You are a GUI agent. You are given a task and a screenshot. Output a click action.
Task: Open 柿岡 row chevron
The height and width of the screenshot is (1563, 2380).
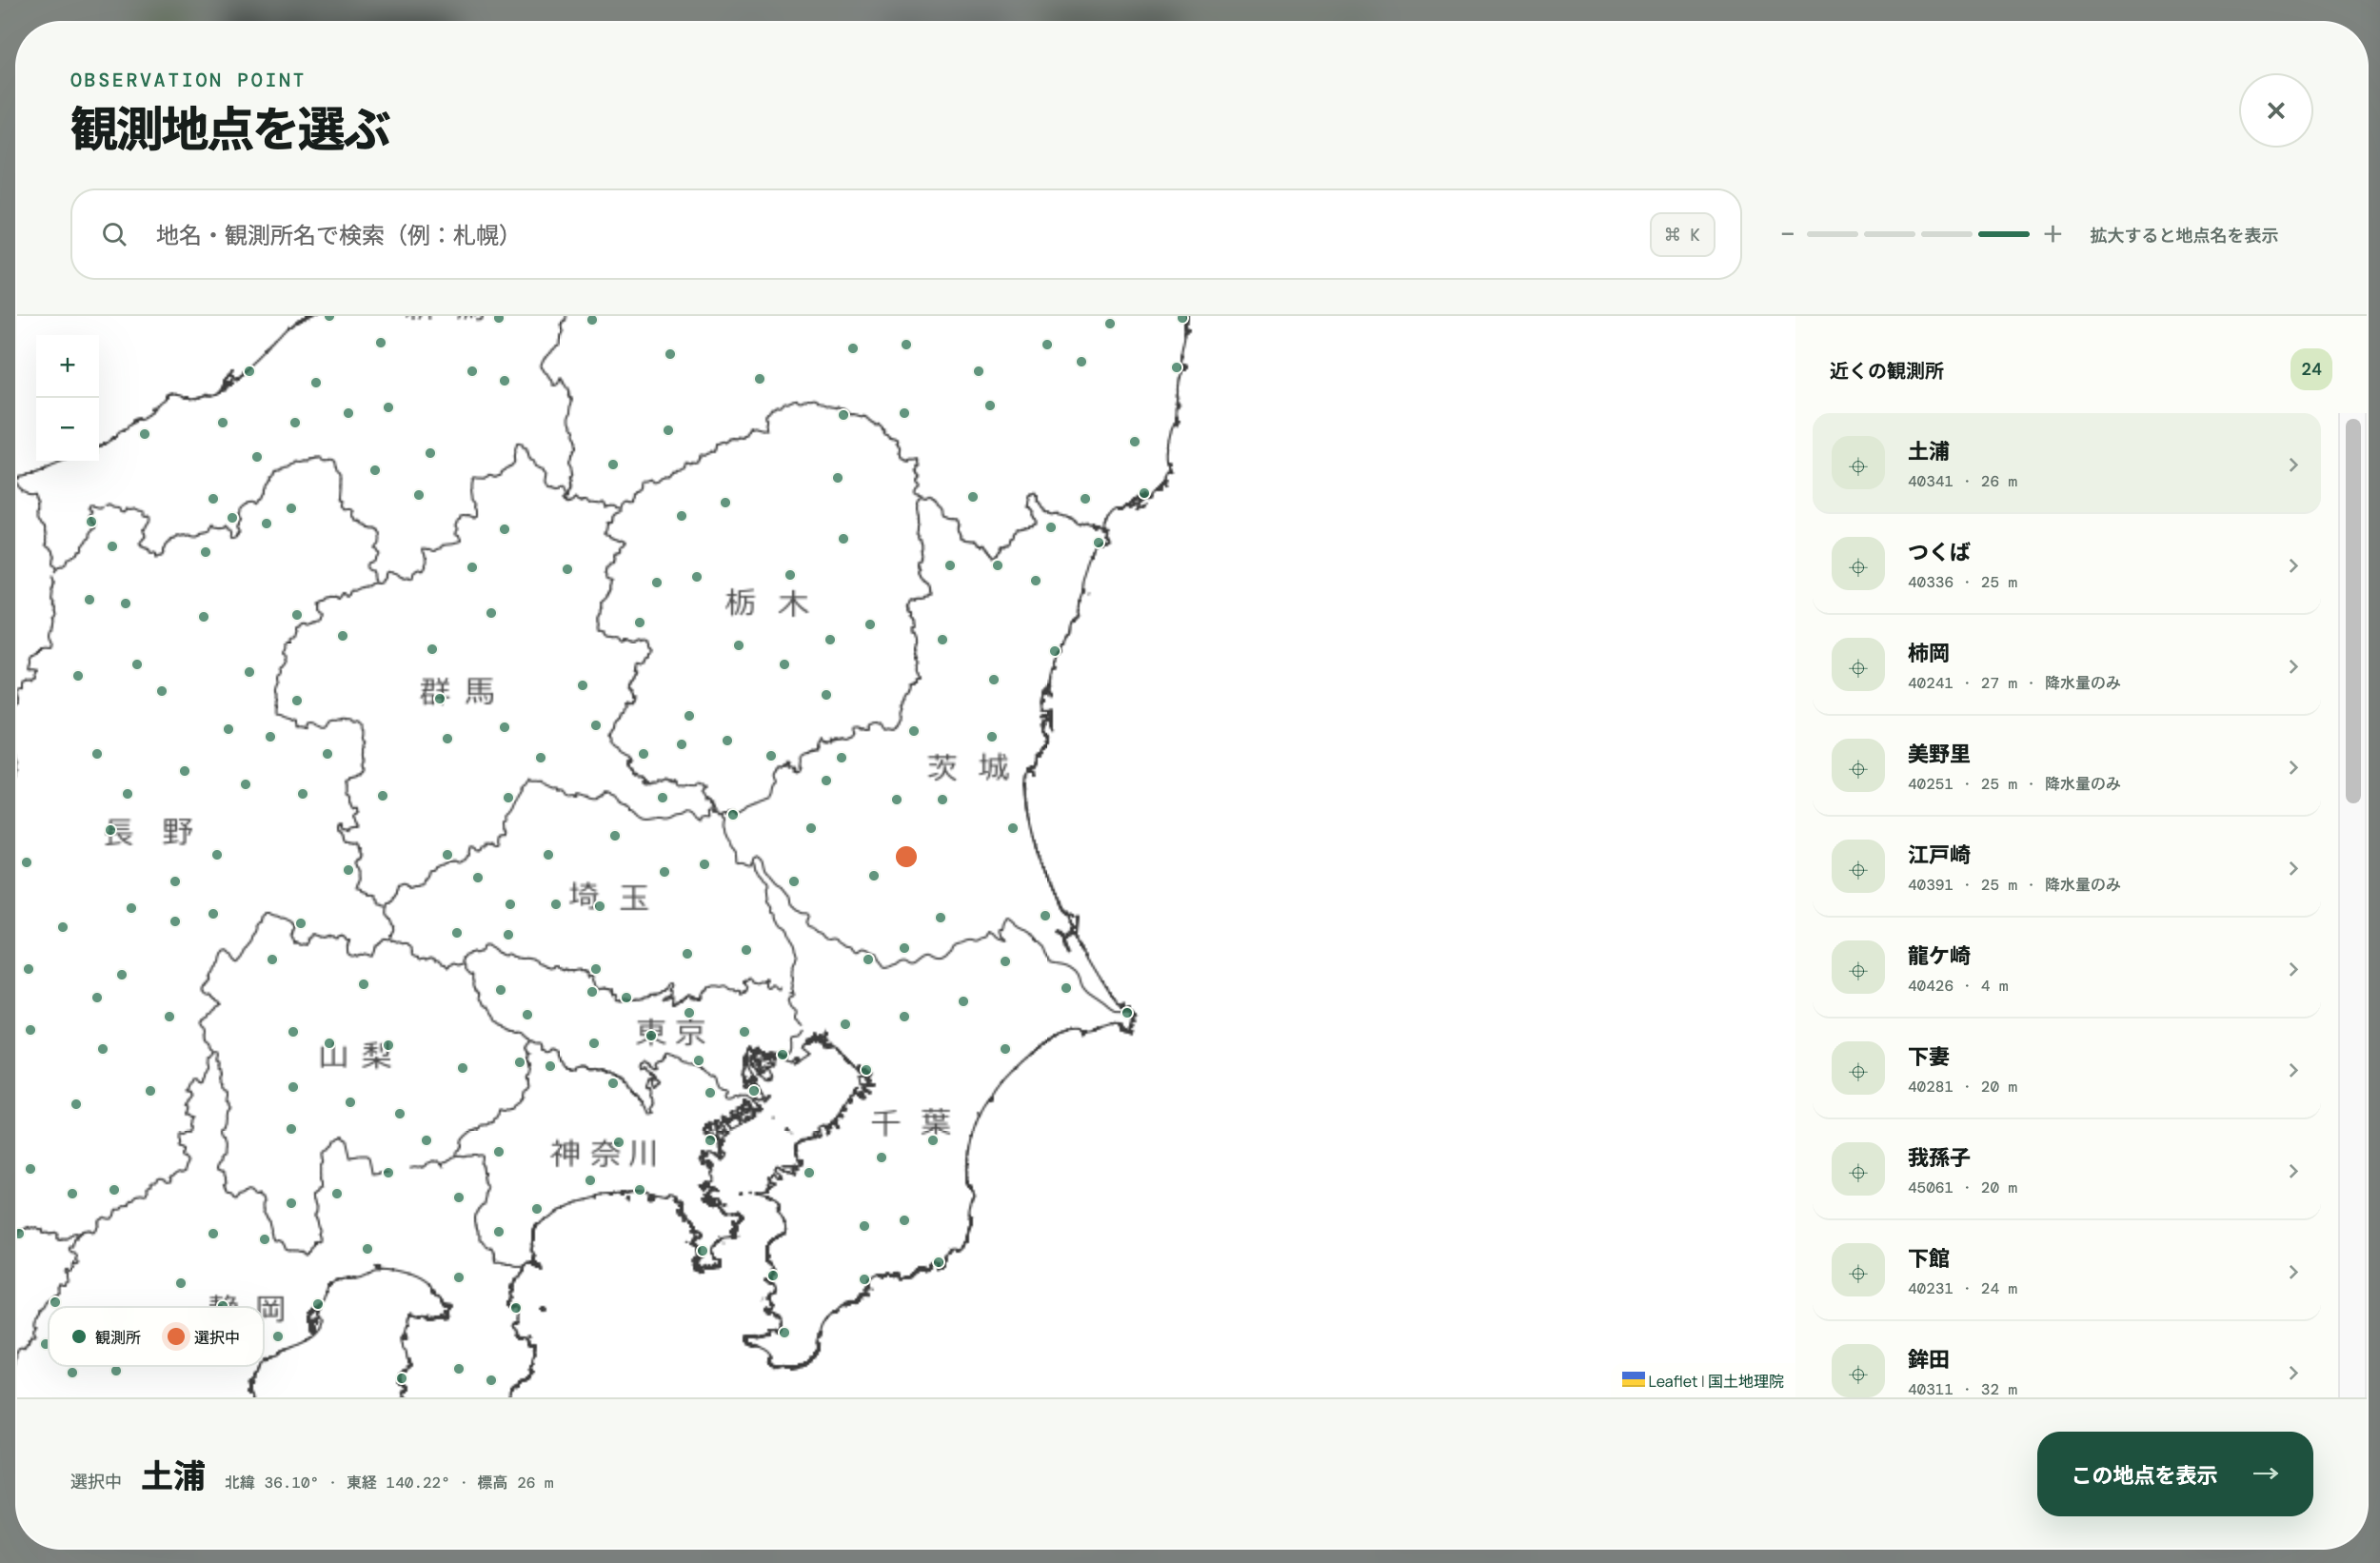(x=2293, y=667)
